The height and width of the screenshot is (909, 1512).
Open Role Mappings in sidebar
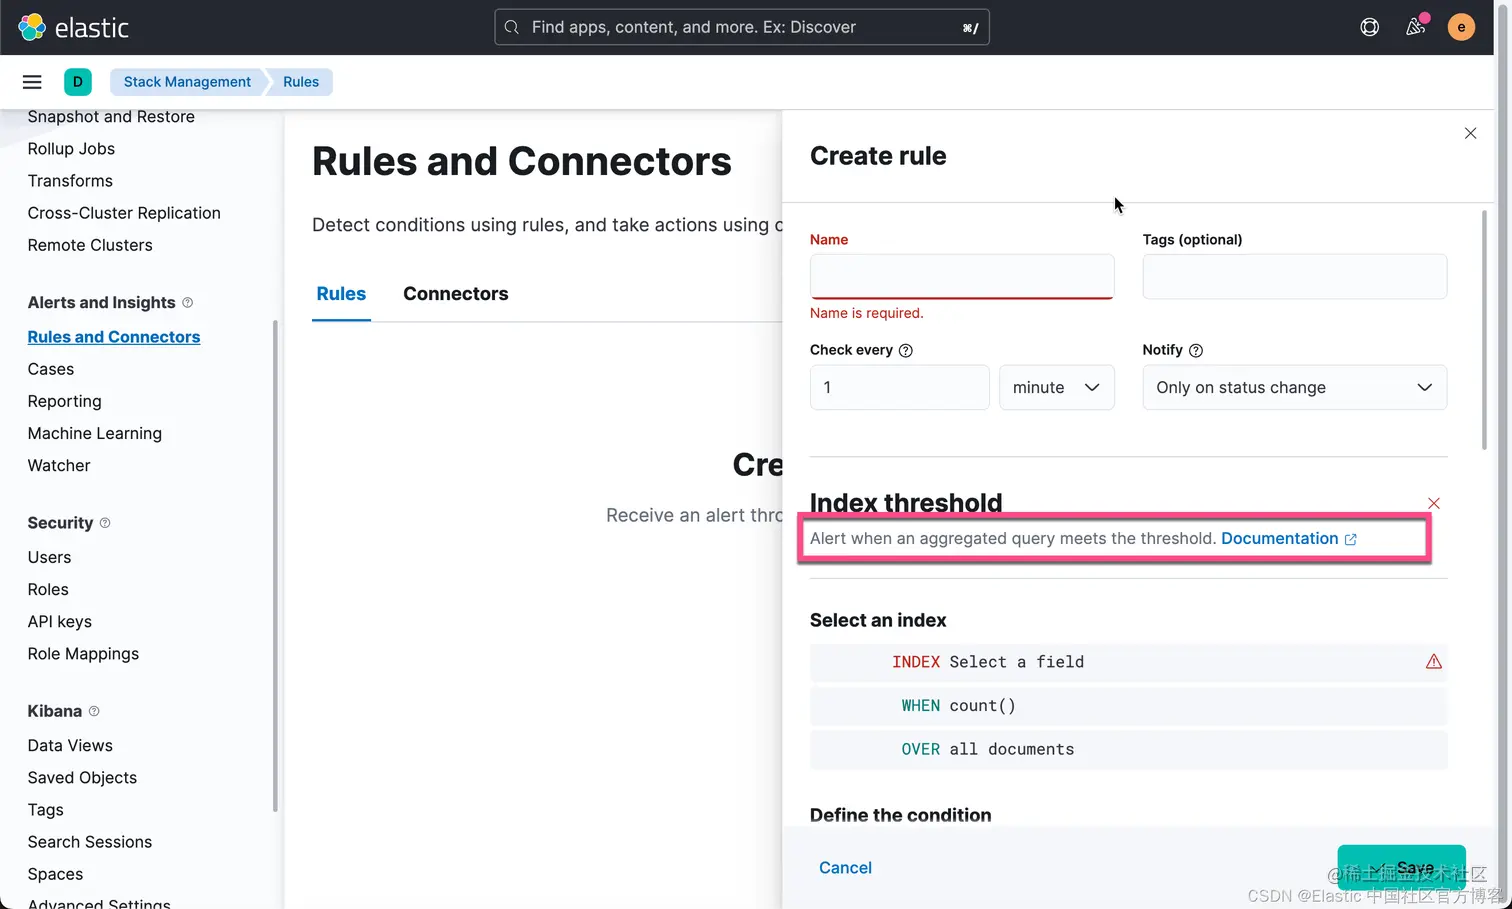tap(83, 653)
